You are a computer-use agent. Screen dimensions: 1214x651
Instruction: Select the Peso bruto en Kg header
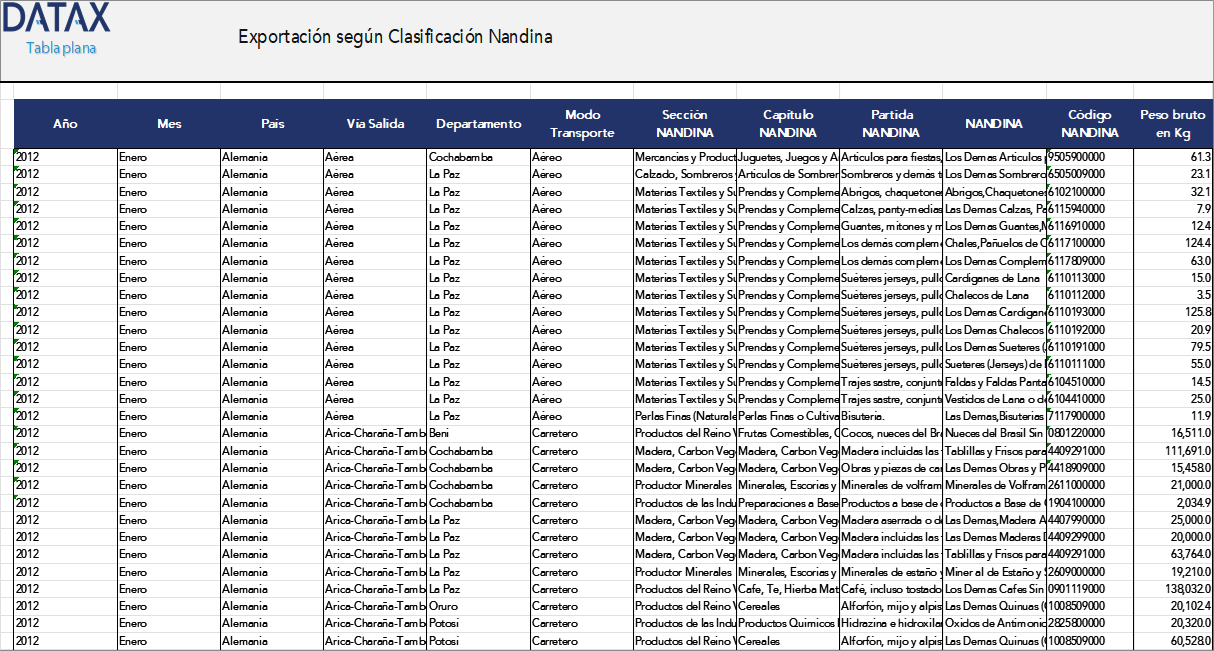(1173, 124)
